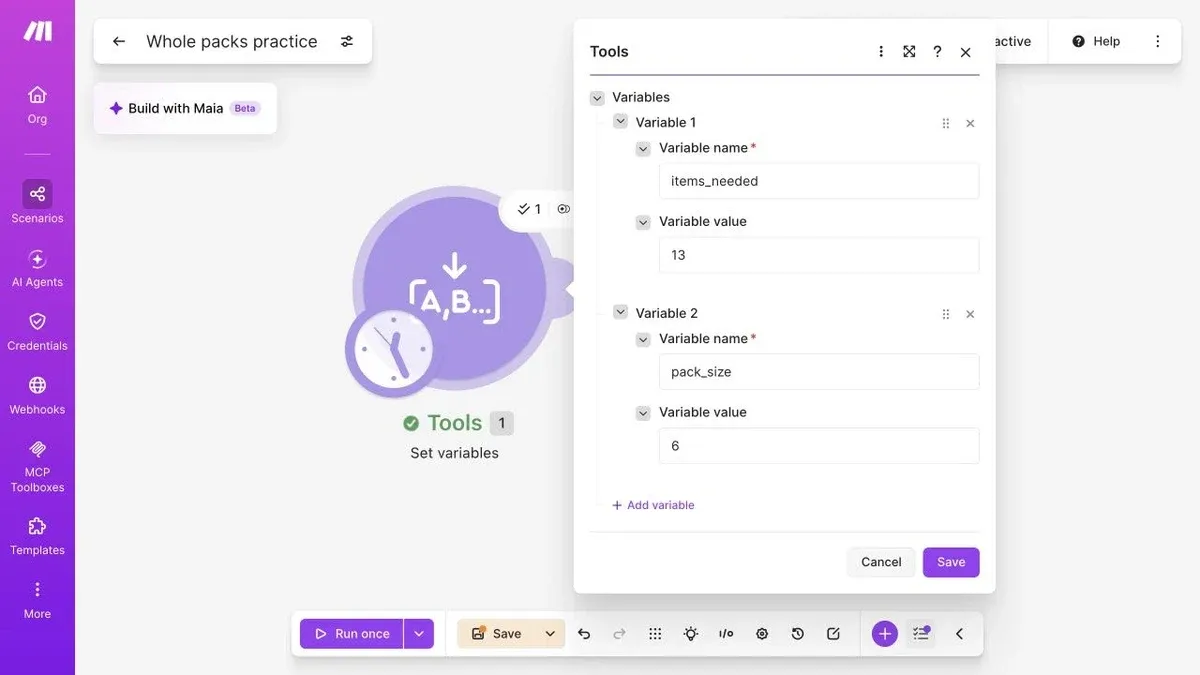Open MCP Toolboxes section
This screenshot has height=675, width=1200.
[37, 466]
